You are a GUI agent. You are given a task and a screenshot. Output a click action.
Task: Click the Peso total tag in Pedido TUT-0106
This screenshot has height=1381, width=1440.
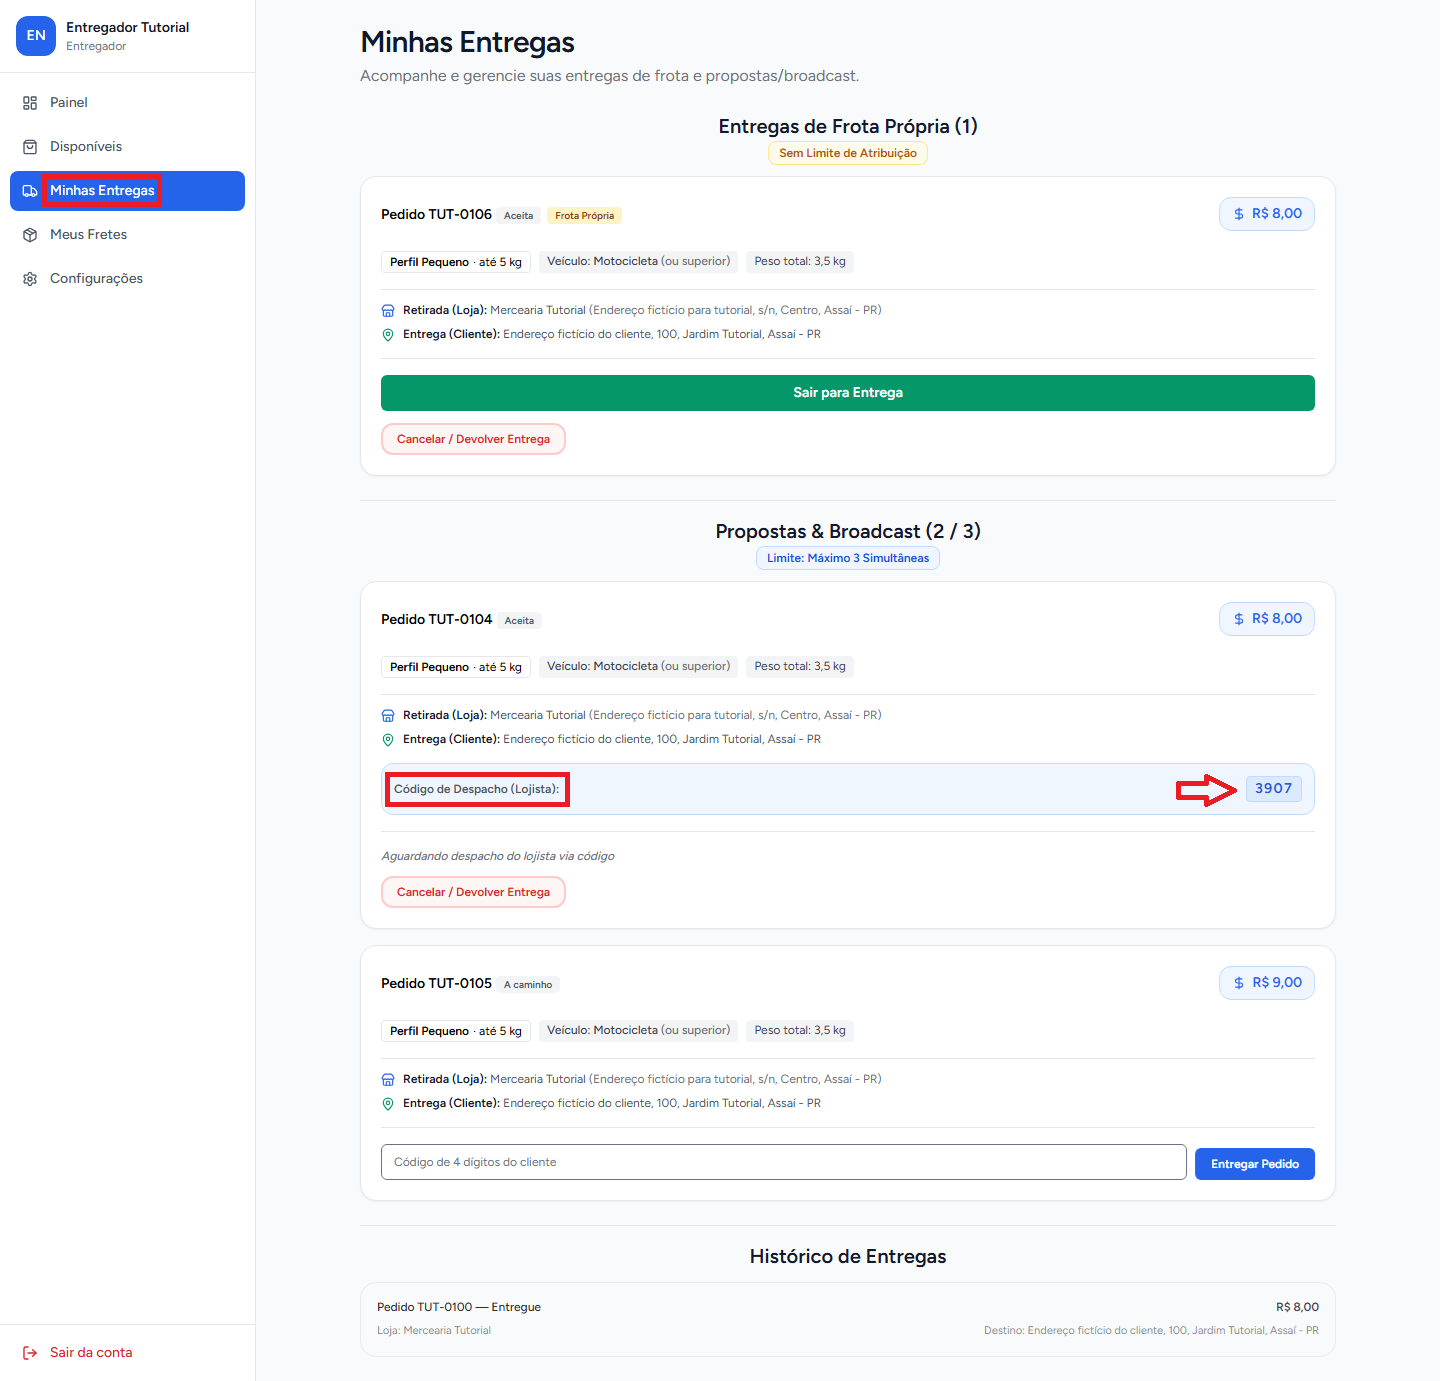(800, 261)
